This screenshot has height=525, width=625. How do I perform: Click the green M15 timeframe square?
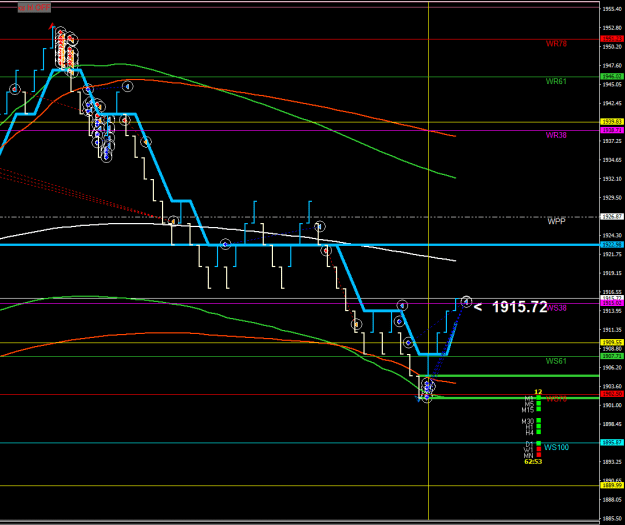point(539,409)
